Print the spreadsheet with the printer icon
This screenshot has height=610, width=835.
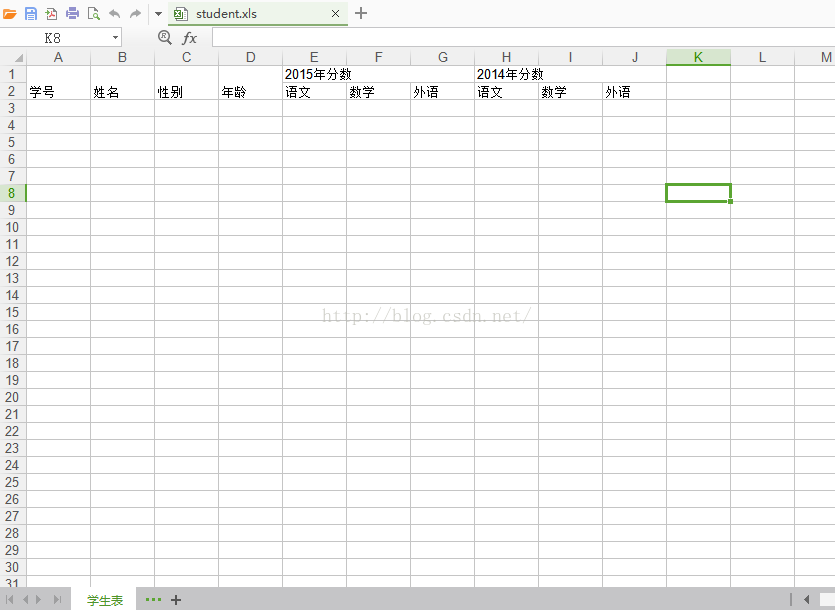pyautogui.click(x=72, y=14)
